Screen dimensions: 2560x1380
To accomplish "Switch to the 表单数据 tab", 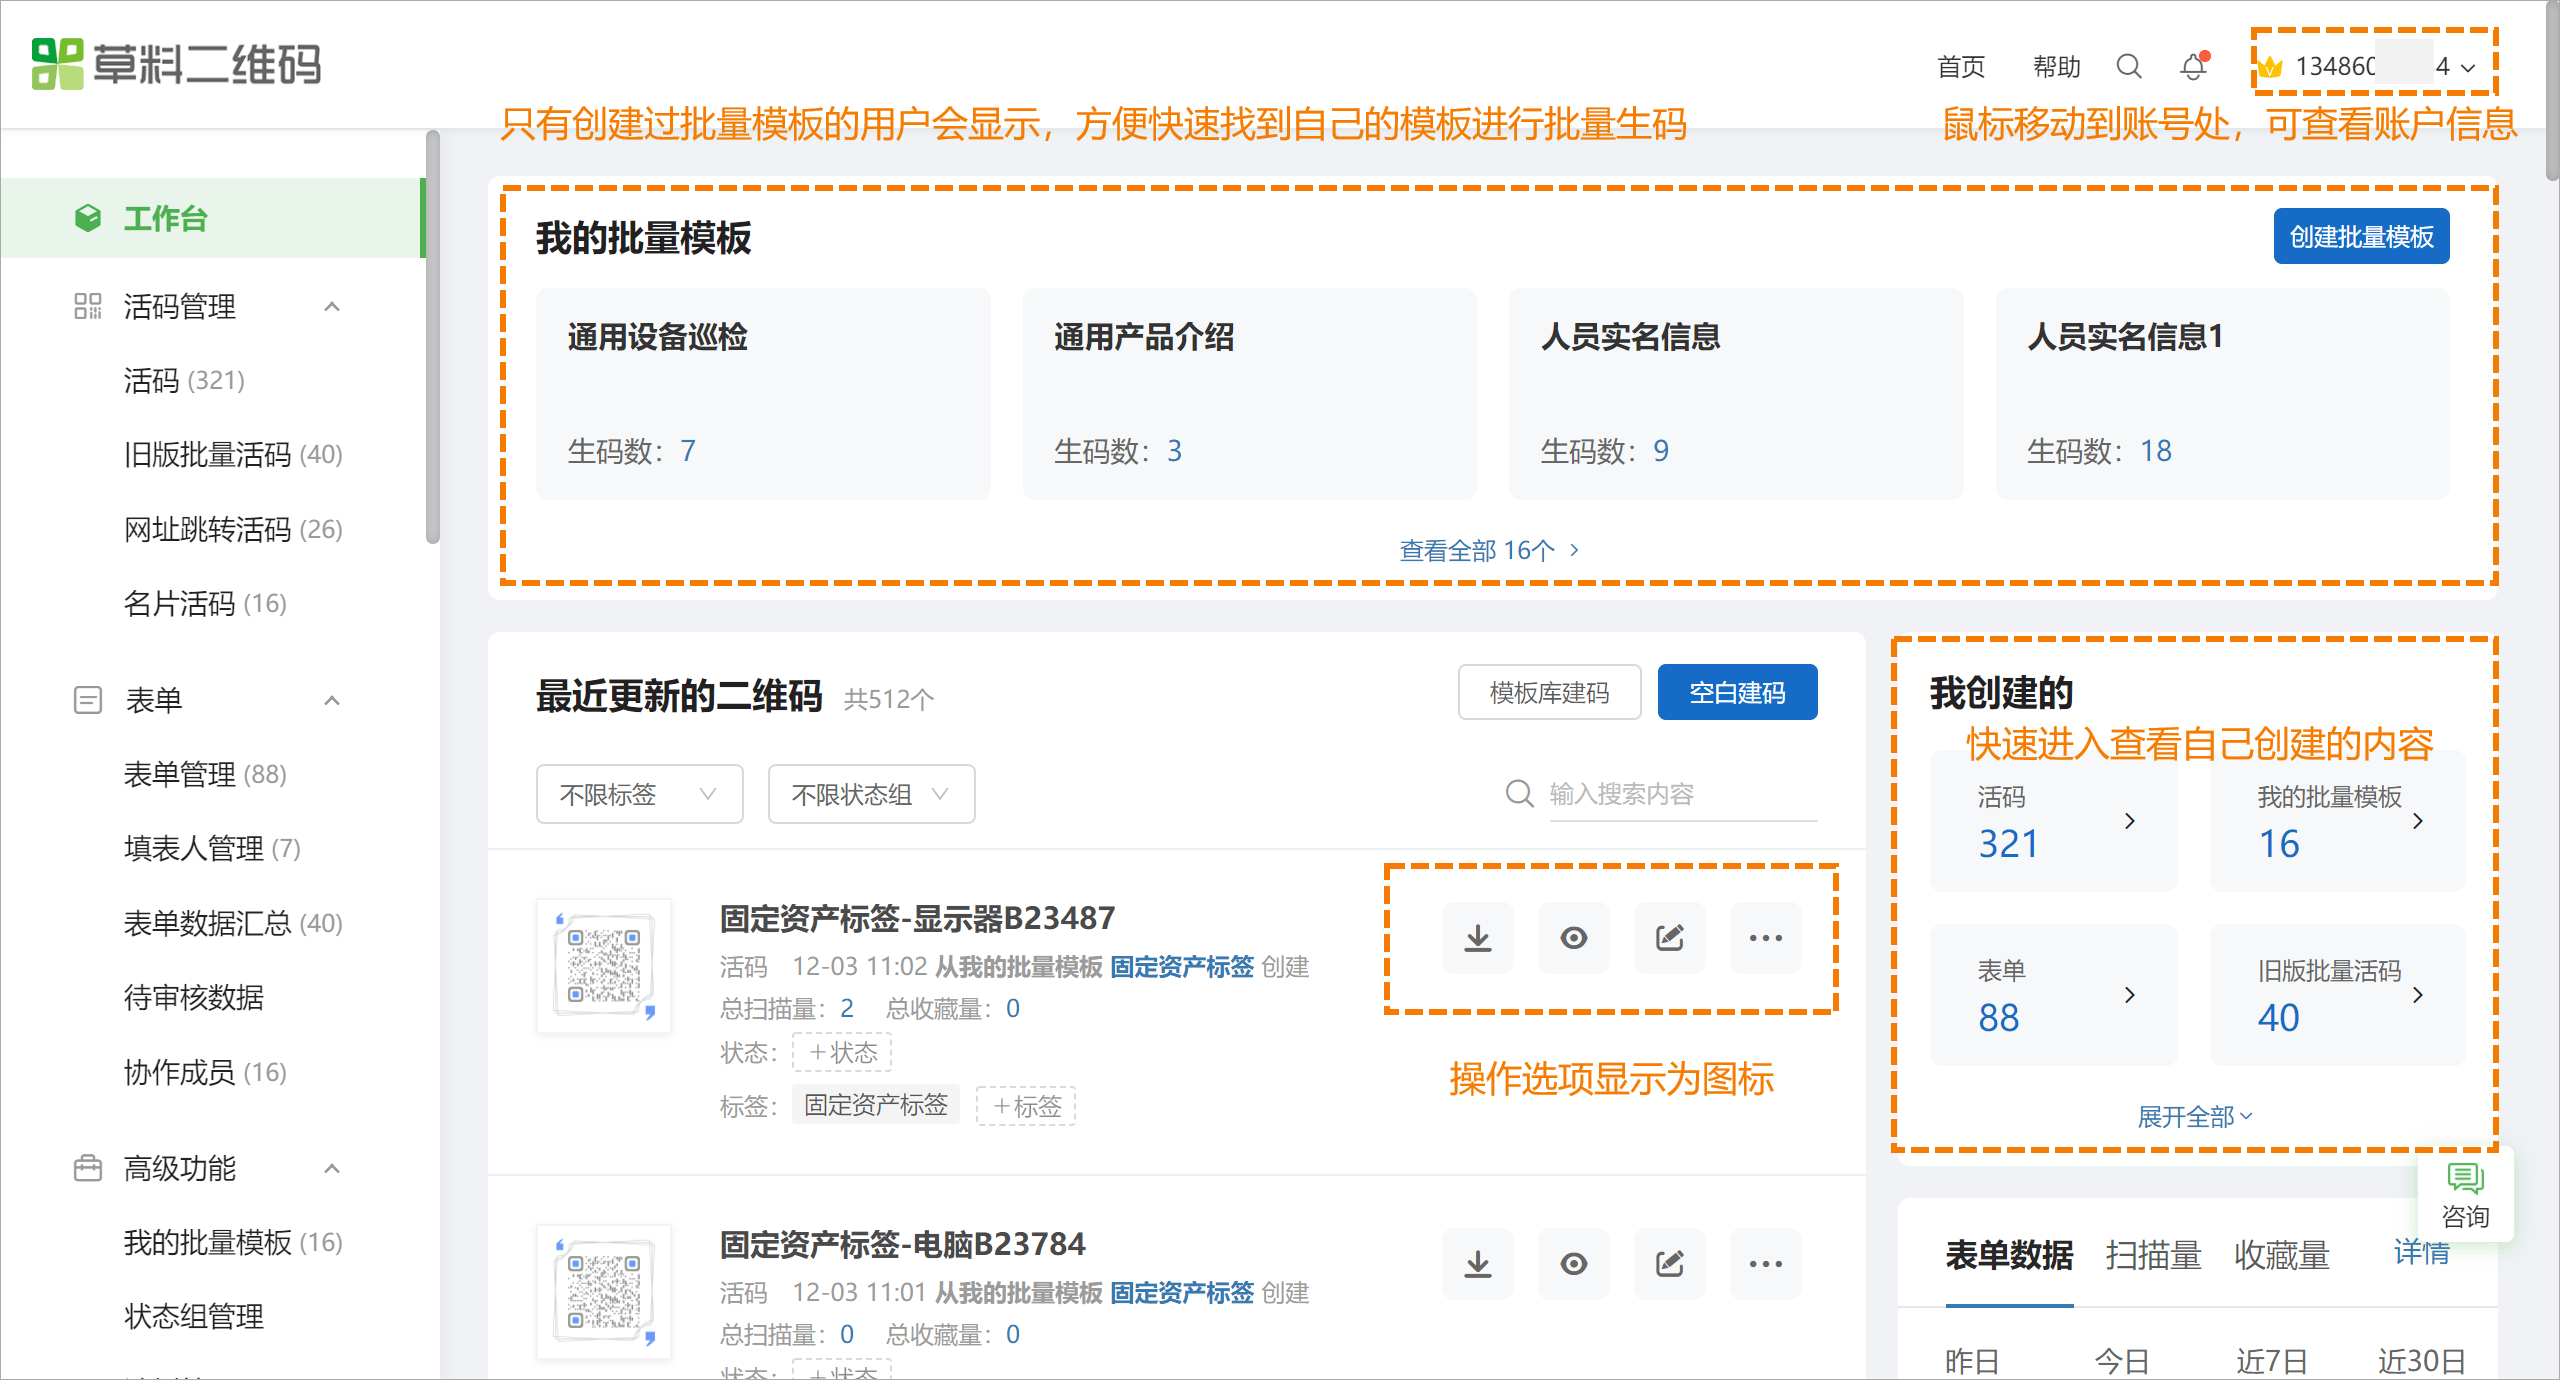I will [x=2010, y=1255].
